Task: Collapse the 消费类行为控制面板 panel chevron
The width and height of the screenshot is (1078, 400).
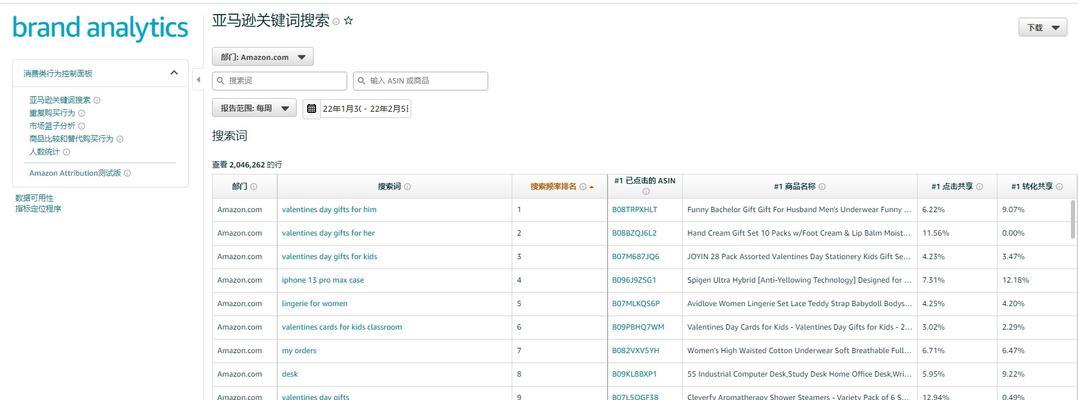Action: click(174, 73)
